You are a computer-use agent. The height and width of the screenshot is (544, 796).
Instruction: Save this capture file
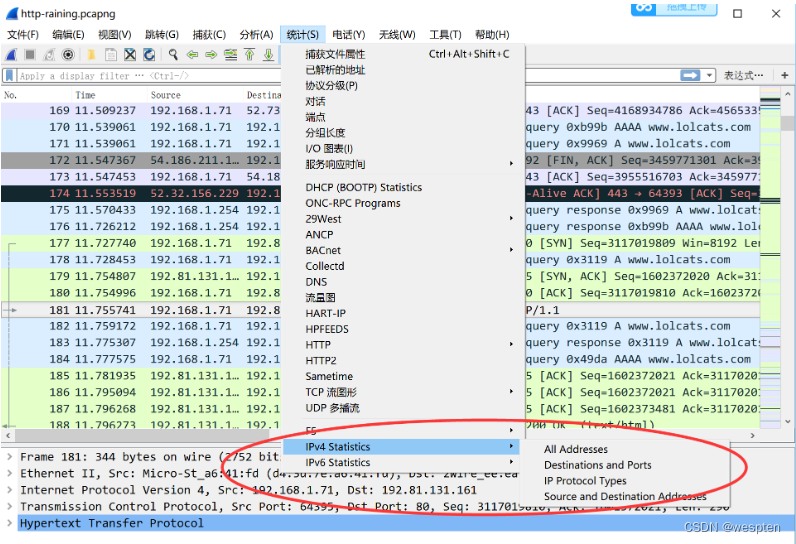tap(111, 55)
